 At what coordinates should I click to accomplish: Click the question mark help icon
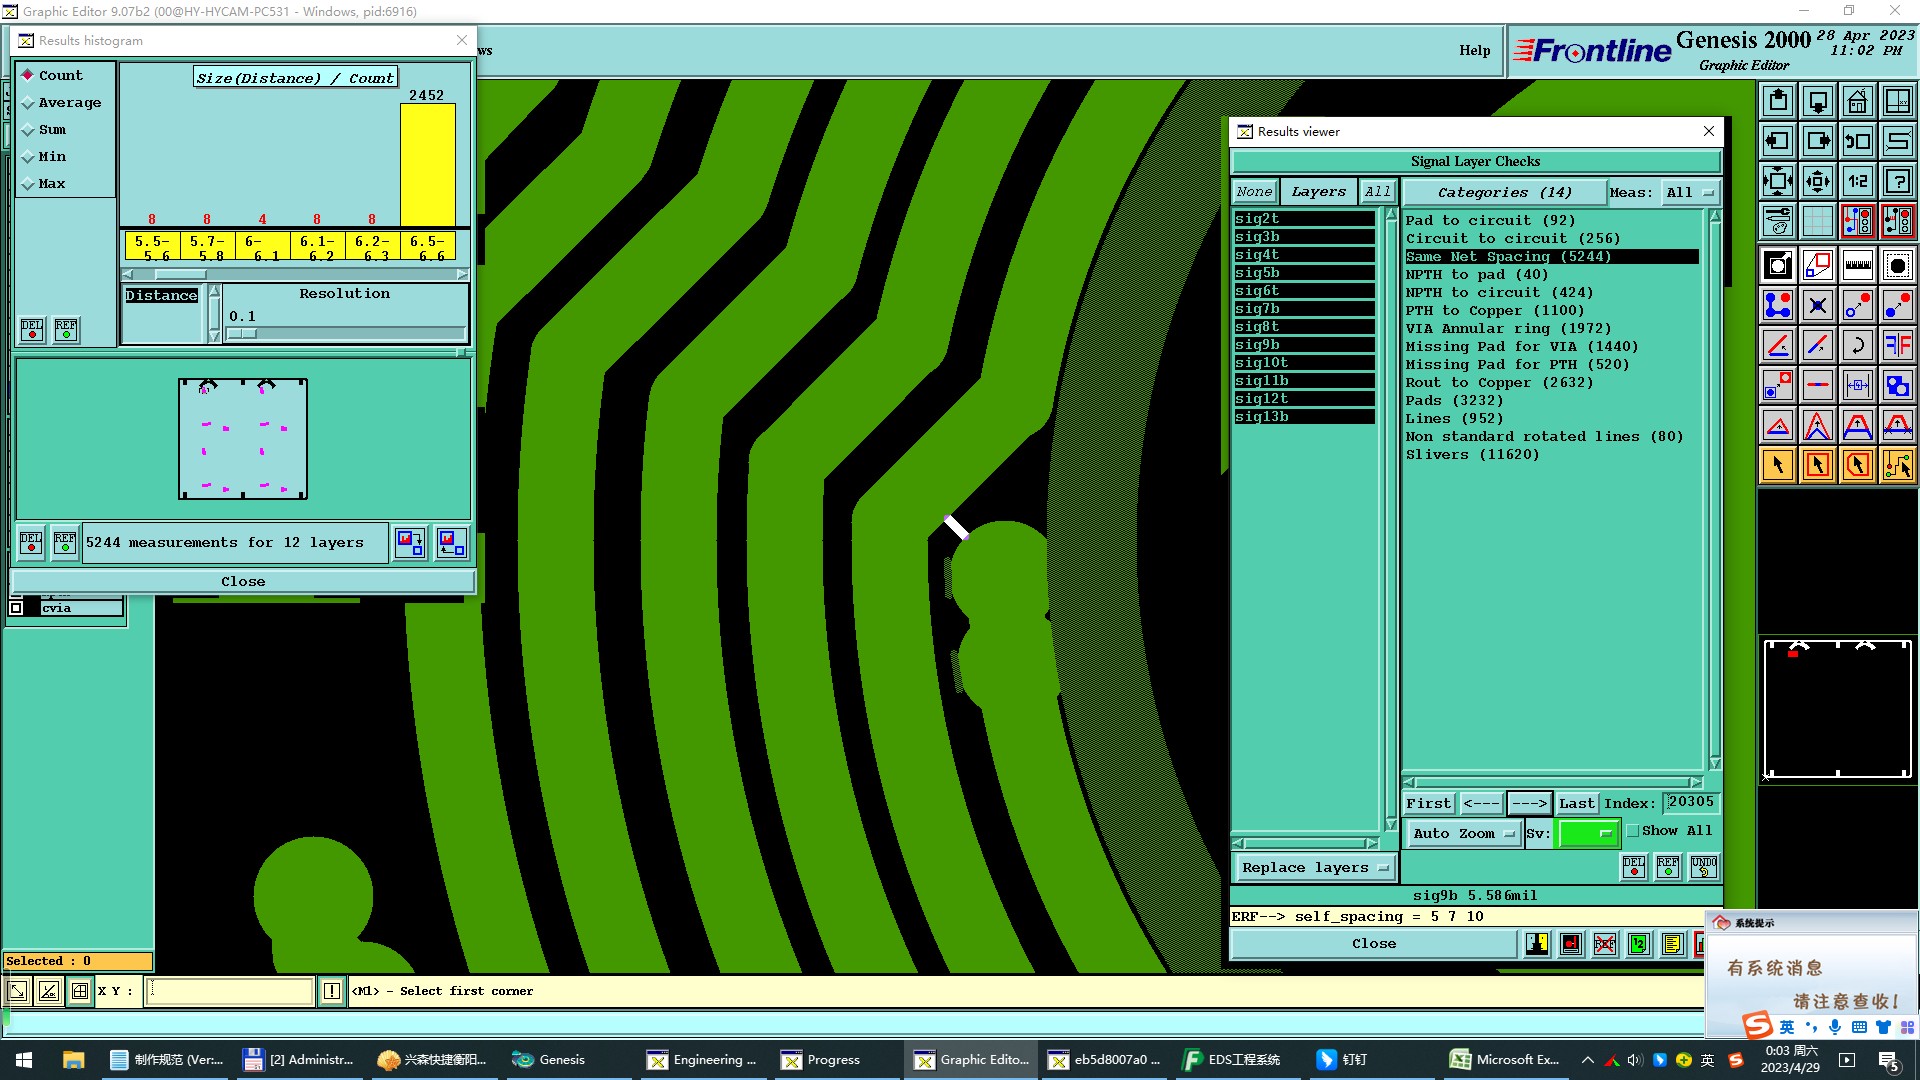1897,181
